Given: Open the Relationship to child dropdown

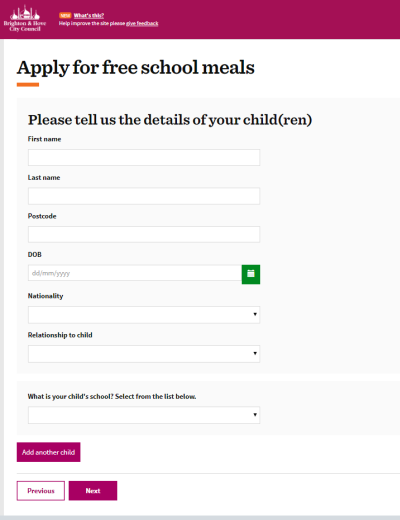Looking at the screenshot, I should 144,354.
